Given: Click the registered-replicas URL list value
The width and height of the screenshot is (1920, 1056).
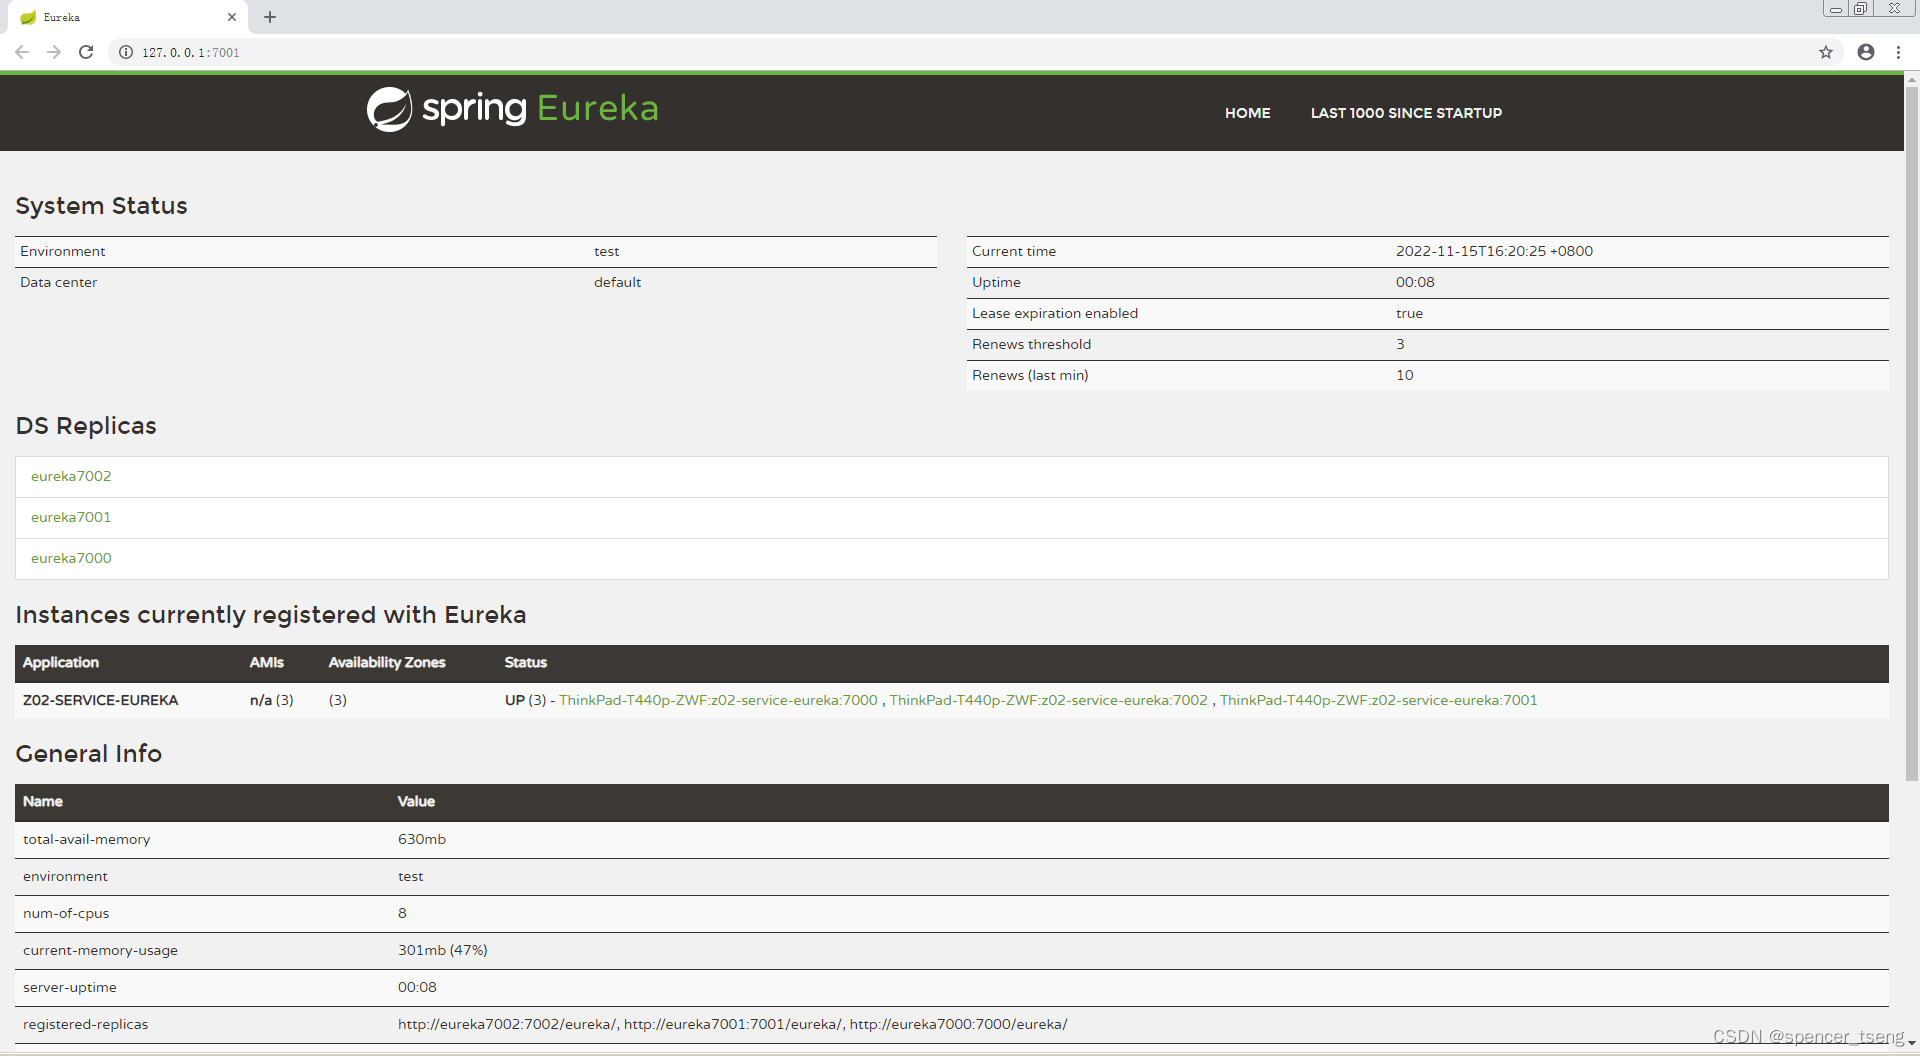Looking at the screenshot, I should click(732, 1024).
